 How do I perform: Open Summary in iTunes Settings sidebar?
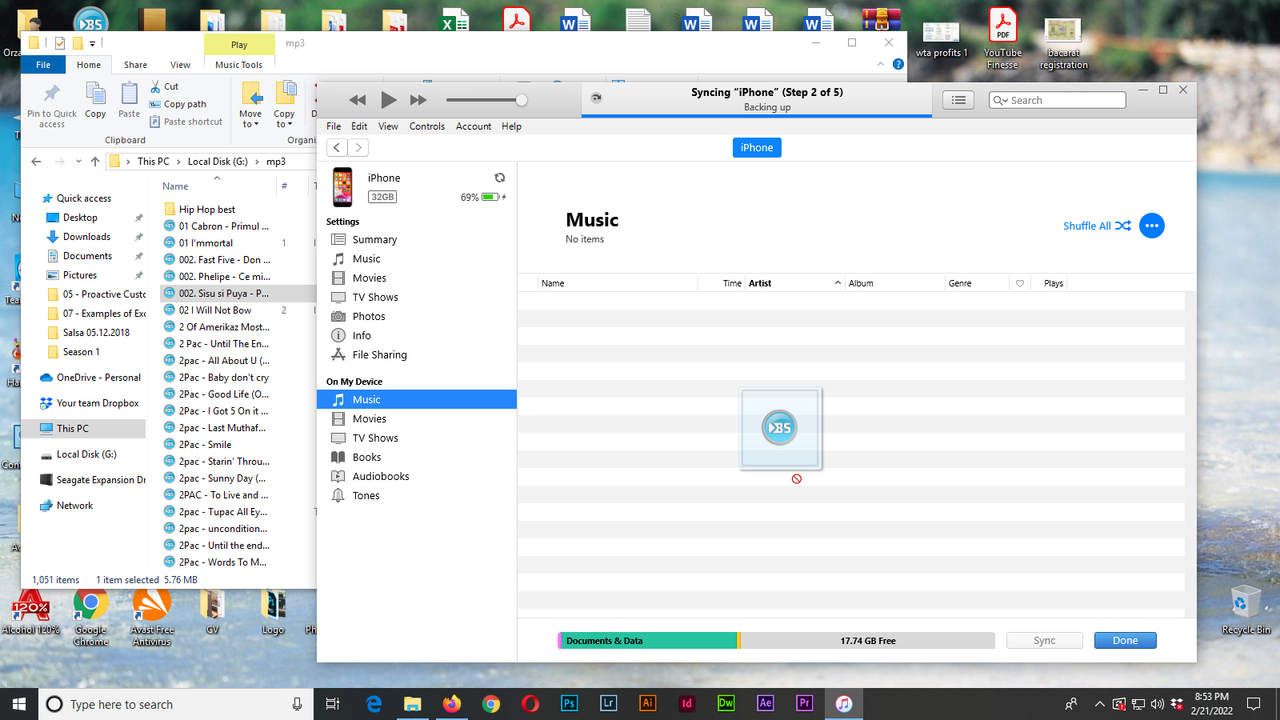(374, 240)
